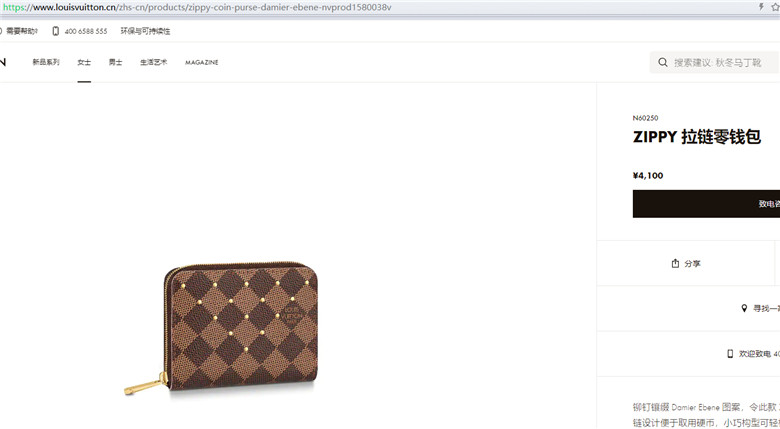
Task: Click the 环保与可持续性 link
Action: pos(145,31)
